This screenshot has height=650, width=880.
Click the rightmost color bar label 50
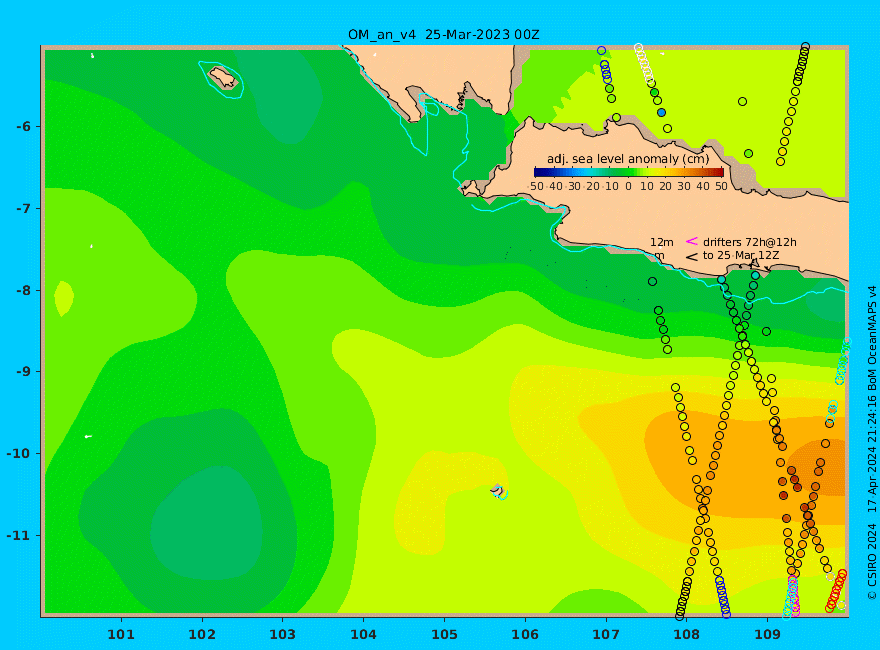722,186
